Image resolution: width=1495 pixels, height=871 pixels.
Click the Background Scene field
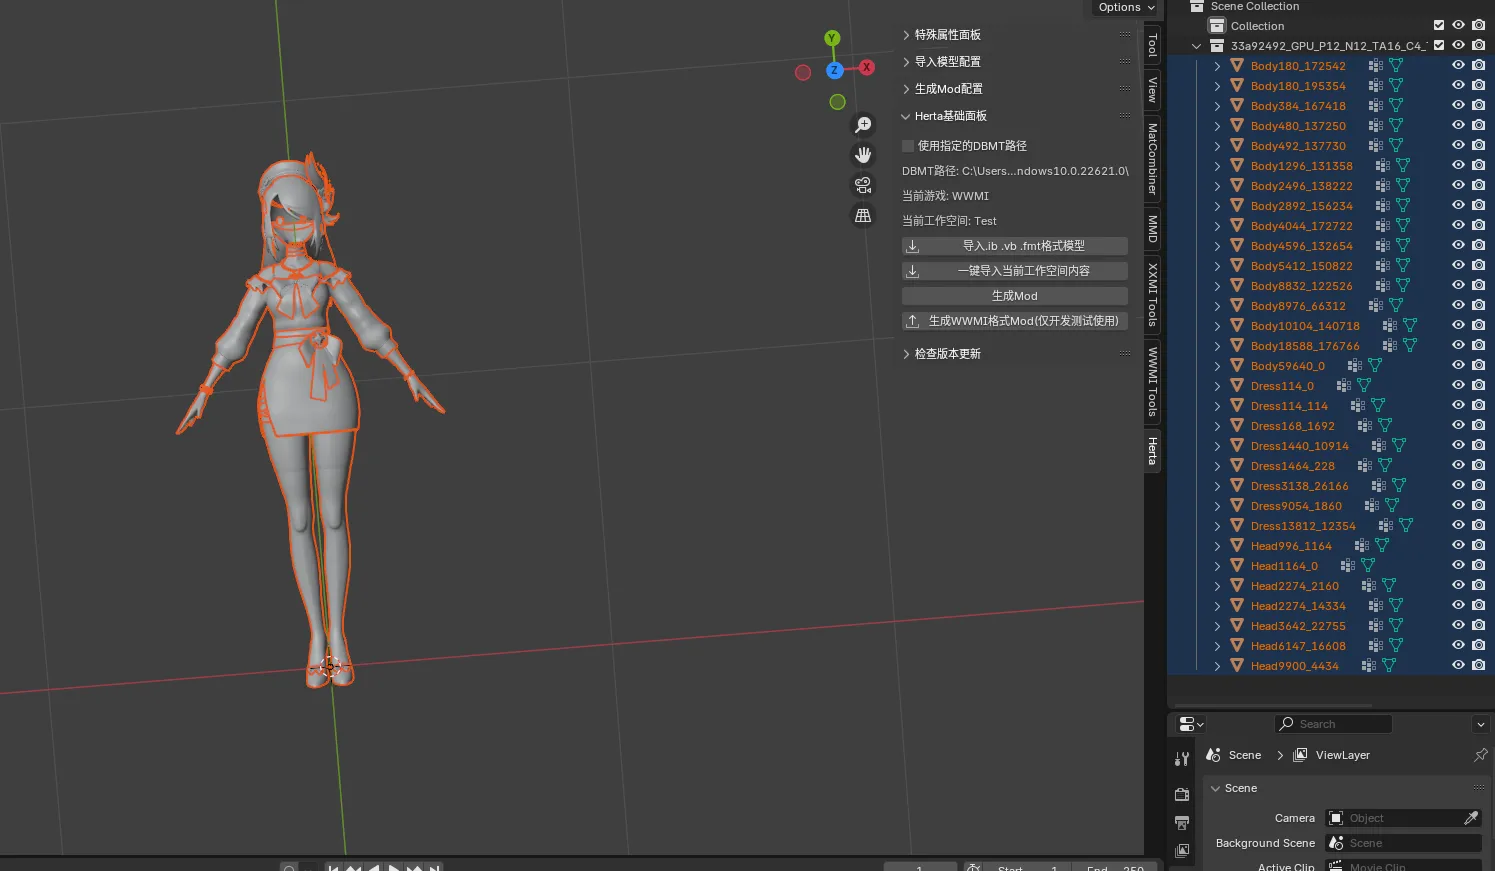tap(1403, 843)
